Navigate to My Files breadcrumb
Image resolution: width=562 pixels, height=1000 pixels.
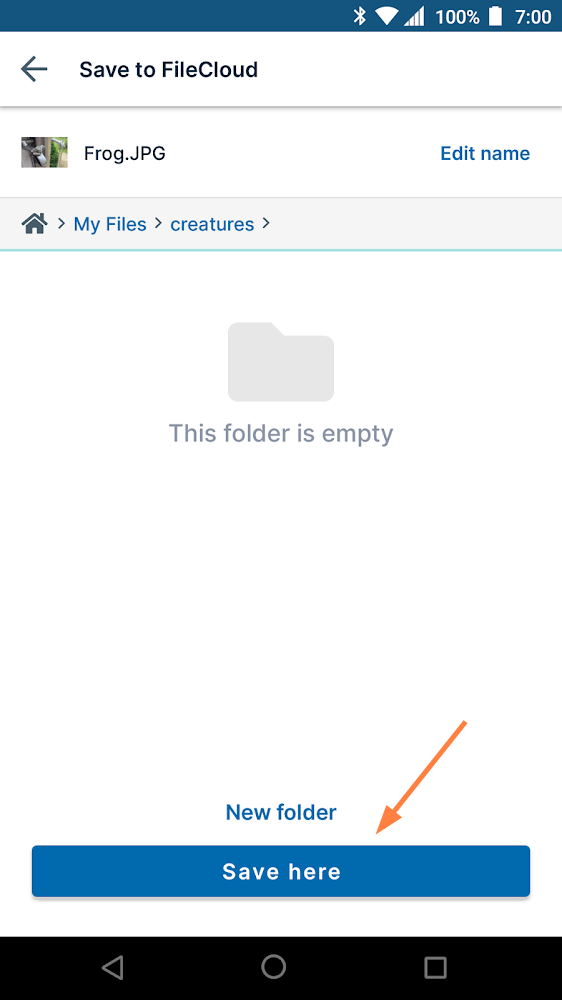tap(110, 224)
